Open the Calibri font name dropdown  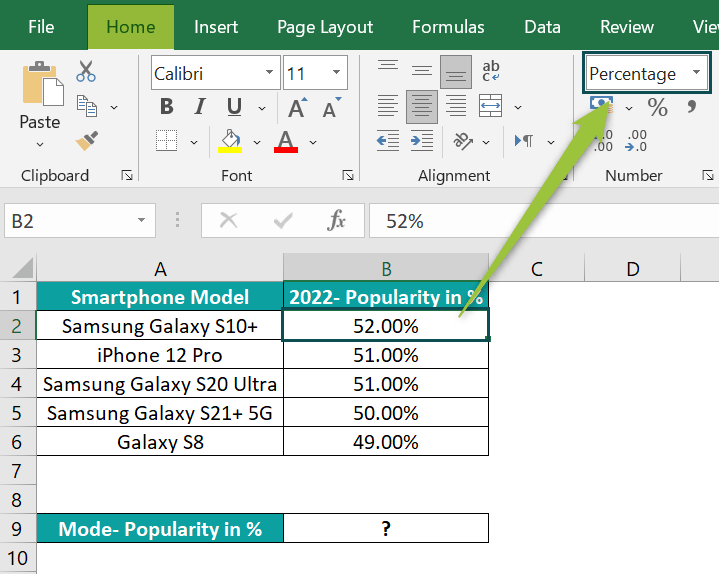(x=270, y=72)
